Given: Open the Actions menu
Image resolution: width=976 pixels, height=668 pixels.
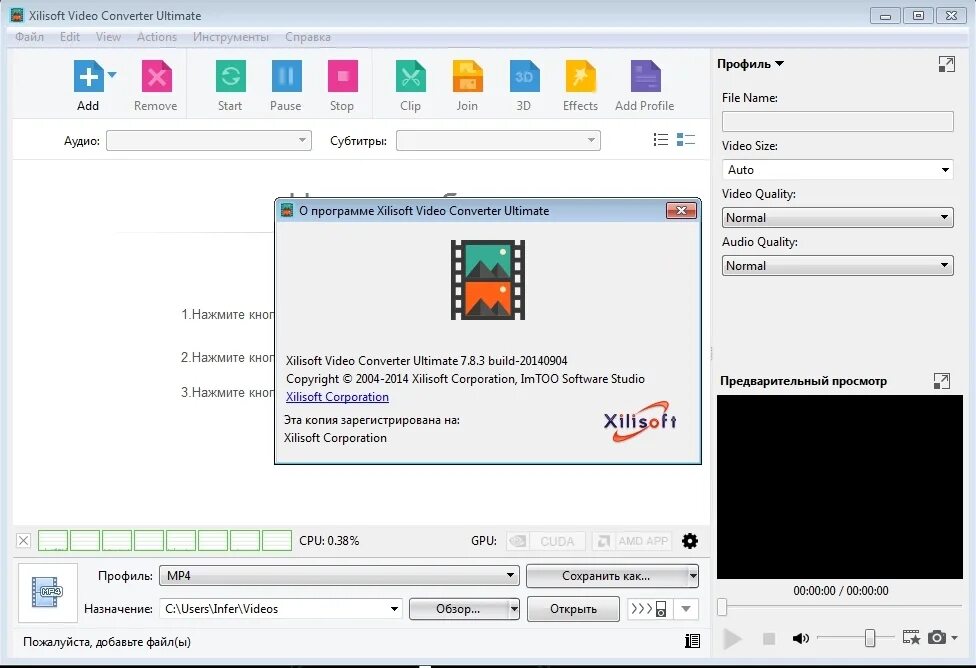Looking at the screenshot, I should [x=156, y=36].
